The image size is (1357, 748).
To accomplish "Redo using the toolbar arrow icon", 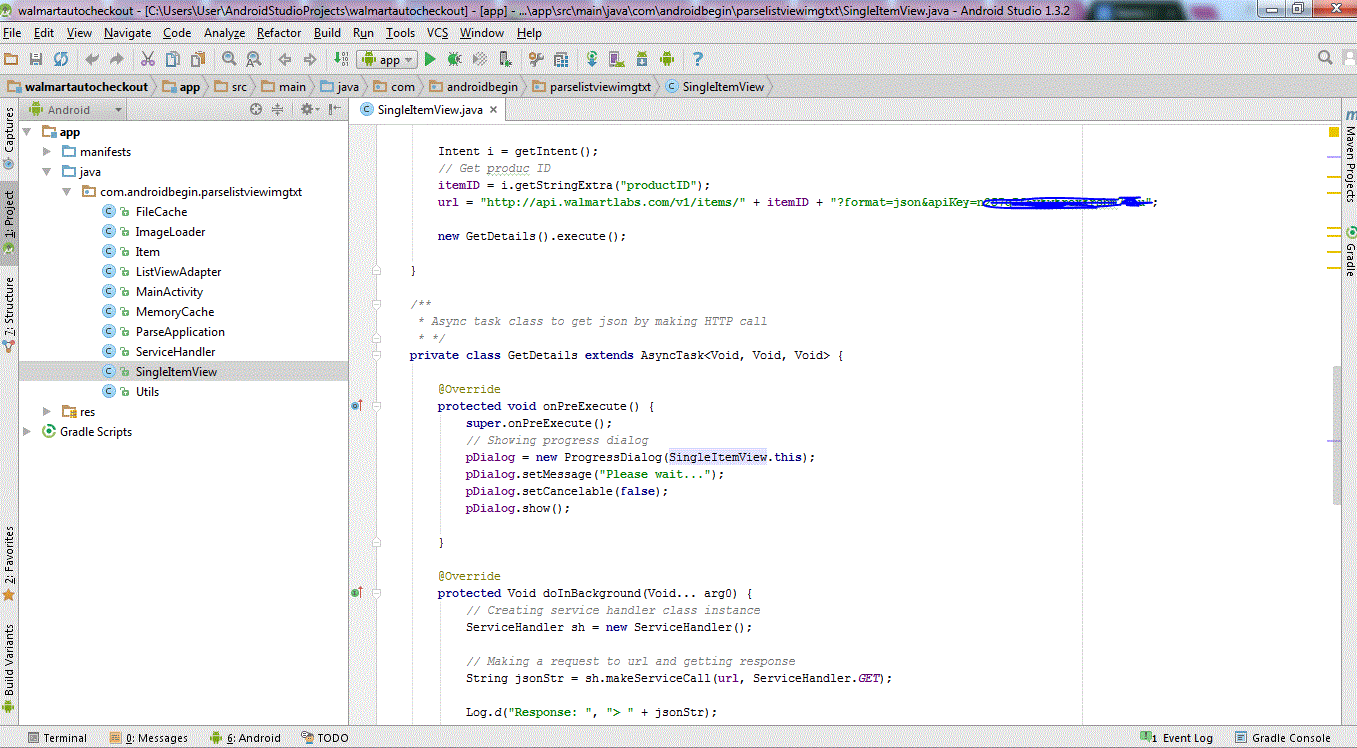I will click(x=117, y=60).
